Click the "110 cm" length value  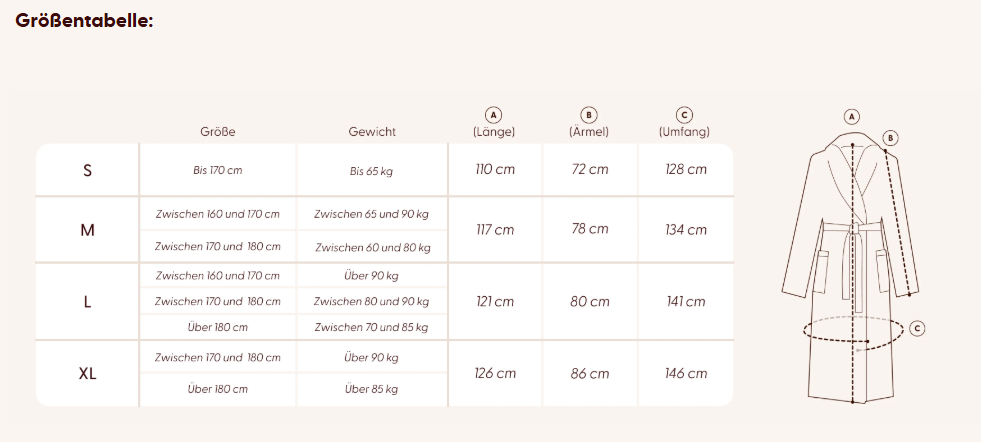tap(495, 169)
